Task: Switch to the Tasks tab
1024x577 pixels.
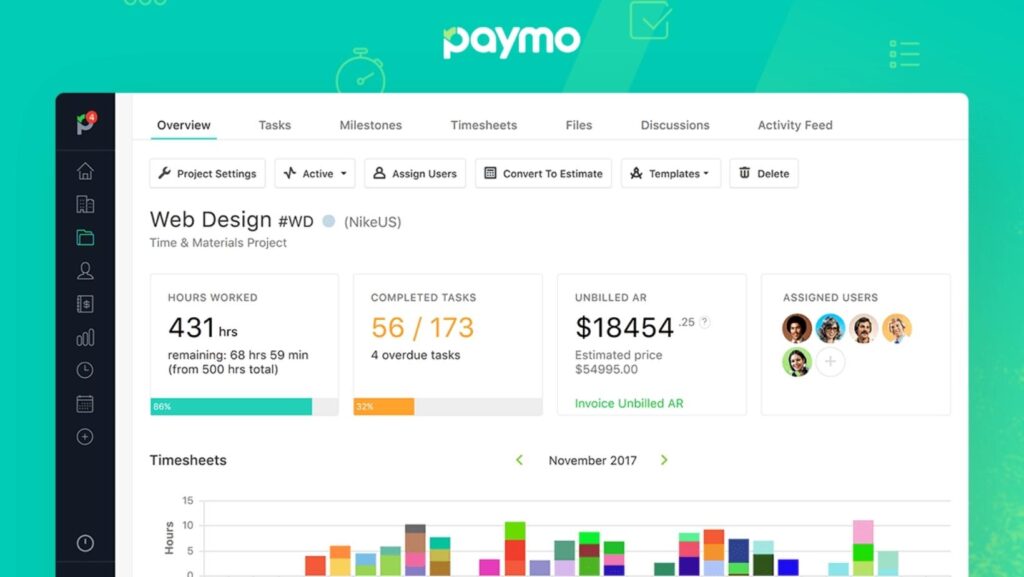Action: pos(274,125)
